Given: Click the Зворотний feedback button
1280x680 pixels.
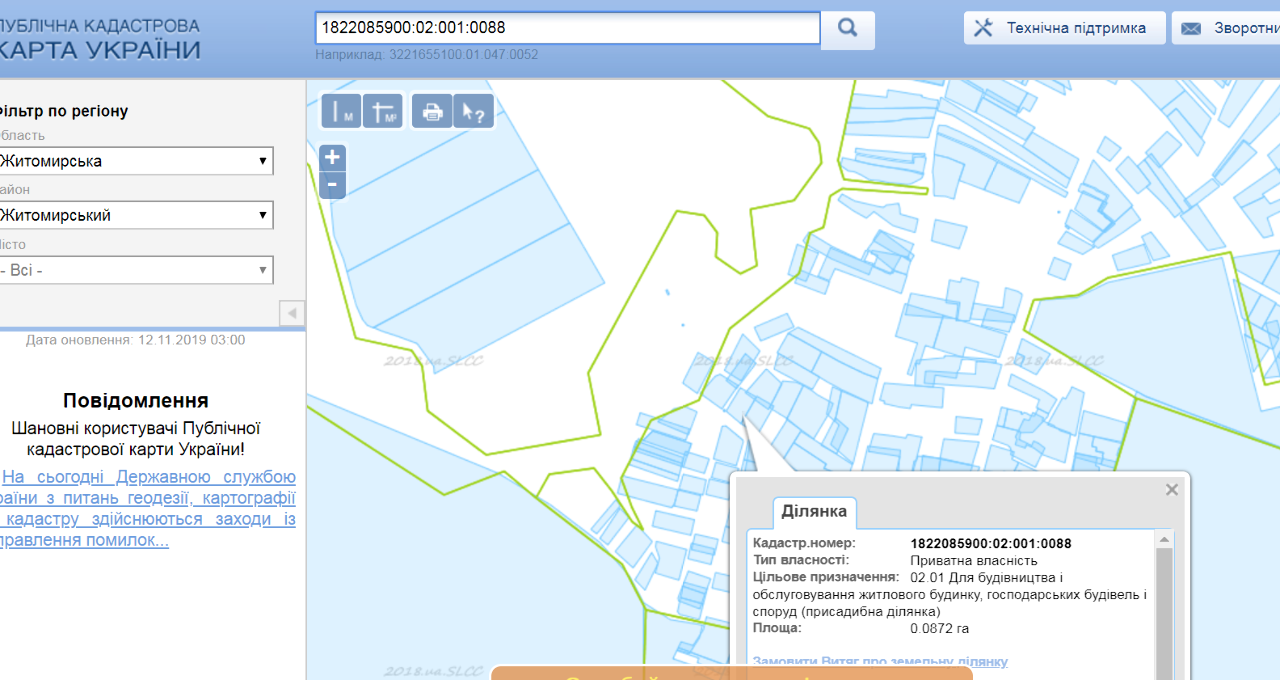Looking at the screenshot, I should pyautogui.click(x=1229, y=28).
